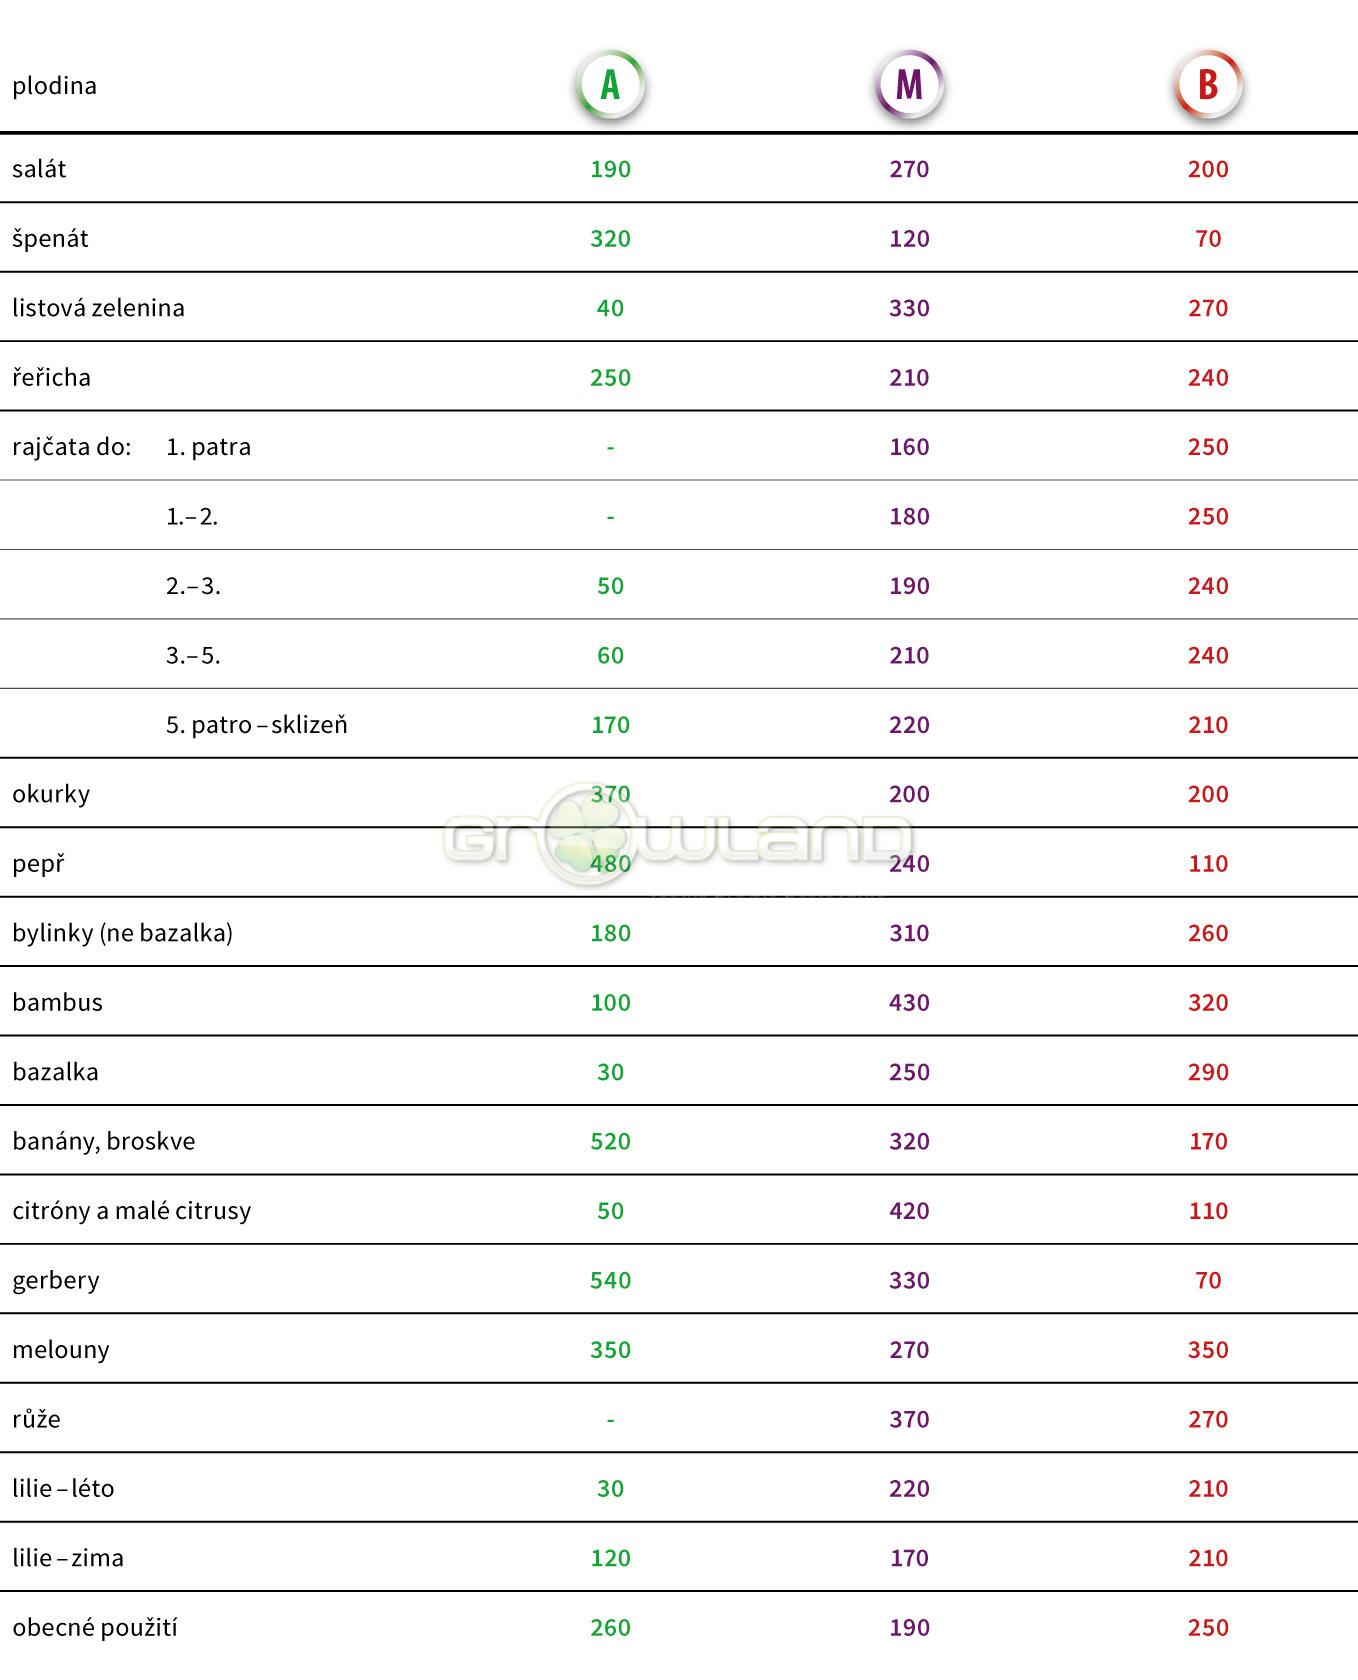
Task: Click the red B circle icon
Action: click(1208, 85)
